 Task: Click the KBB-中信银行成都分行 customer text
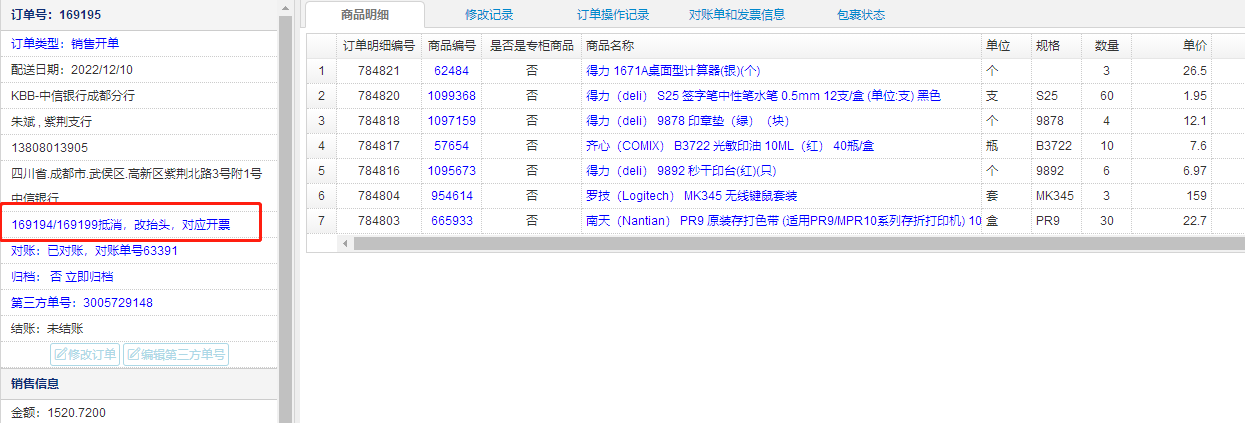[x=73, y=96]
